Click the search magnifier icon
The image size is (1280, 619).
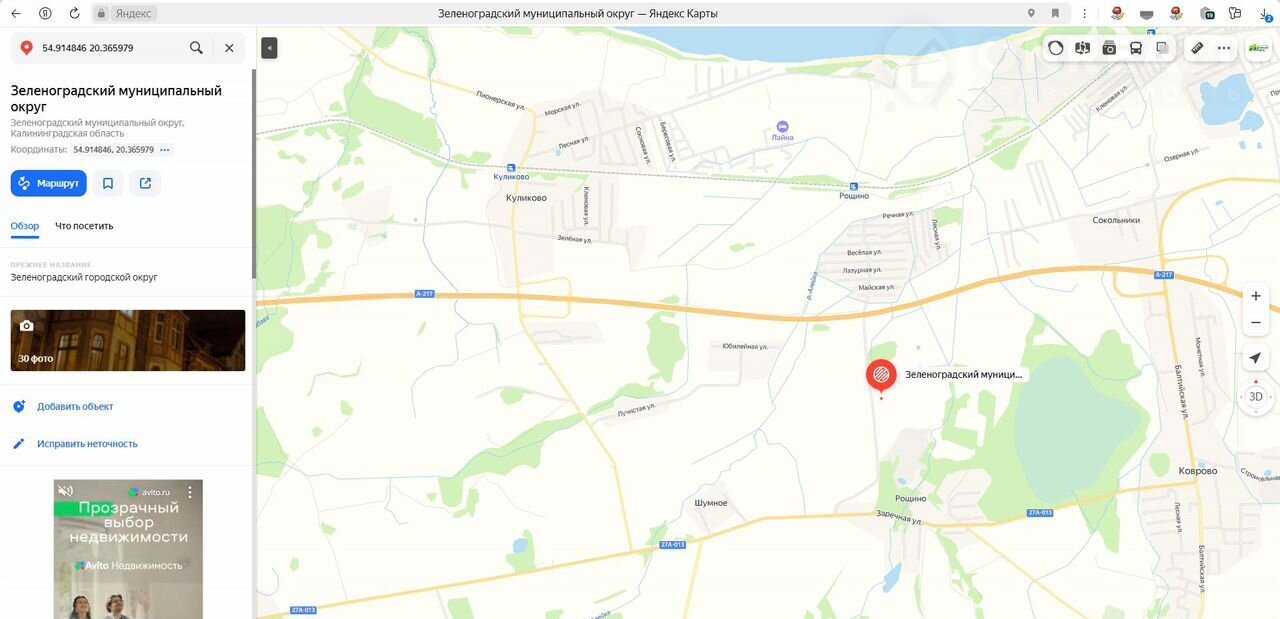pos(196,48)
